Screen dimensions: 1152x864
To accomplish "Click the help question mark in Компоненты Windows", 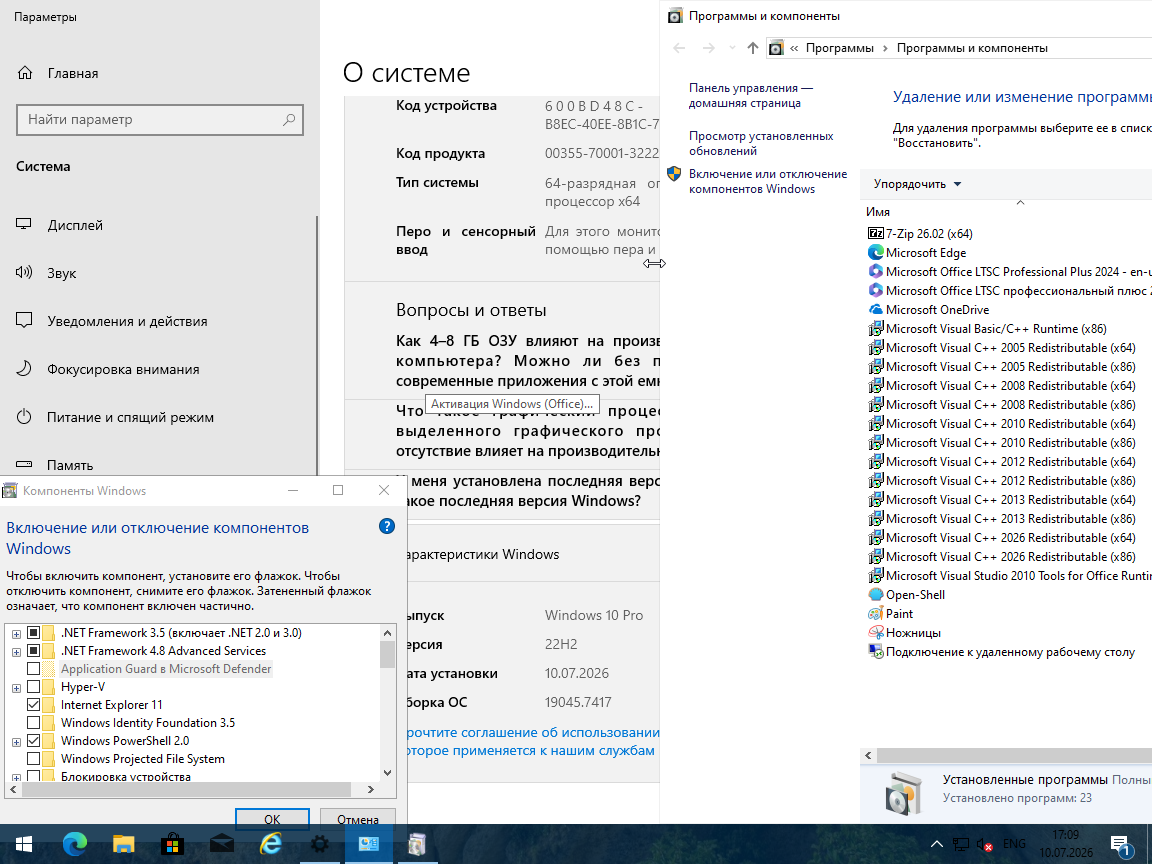I will (387, 526).
